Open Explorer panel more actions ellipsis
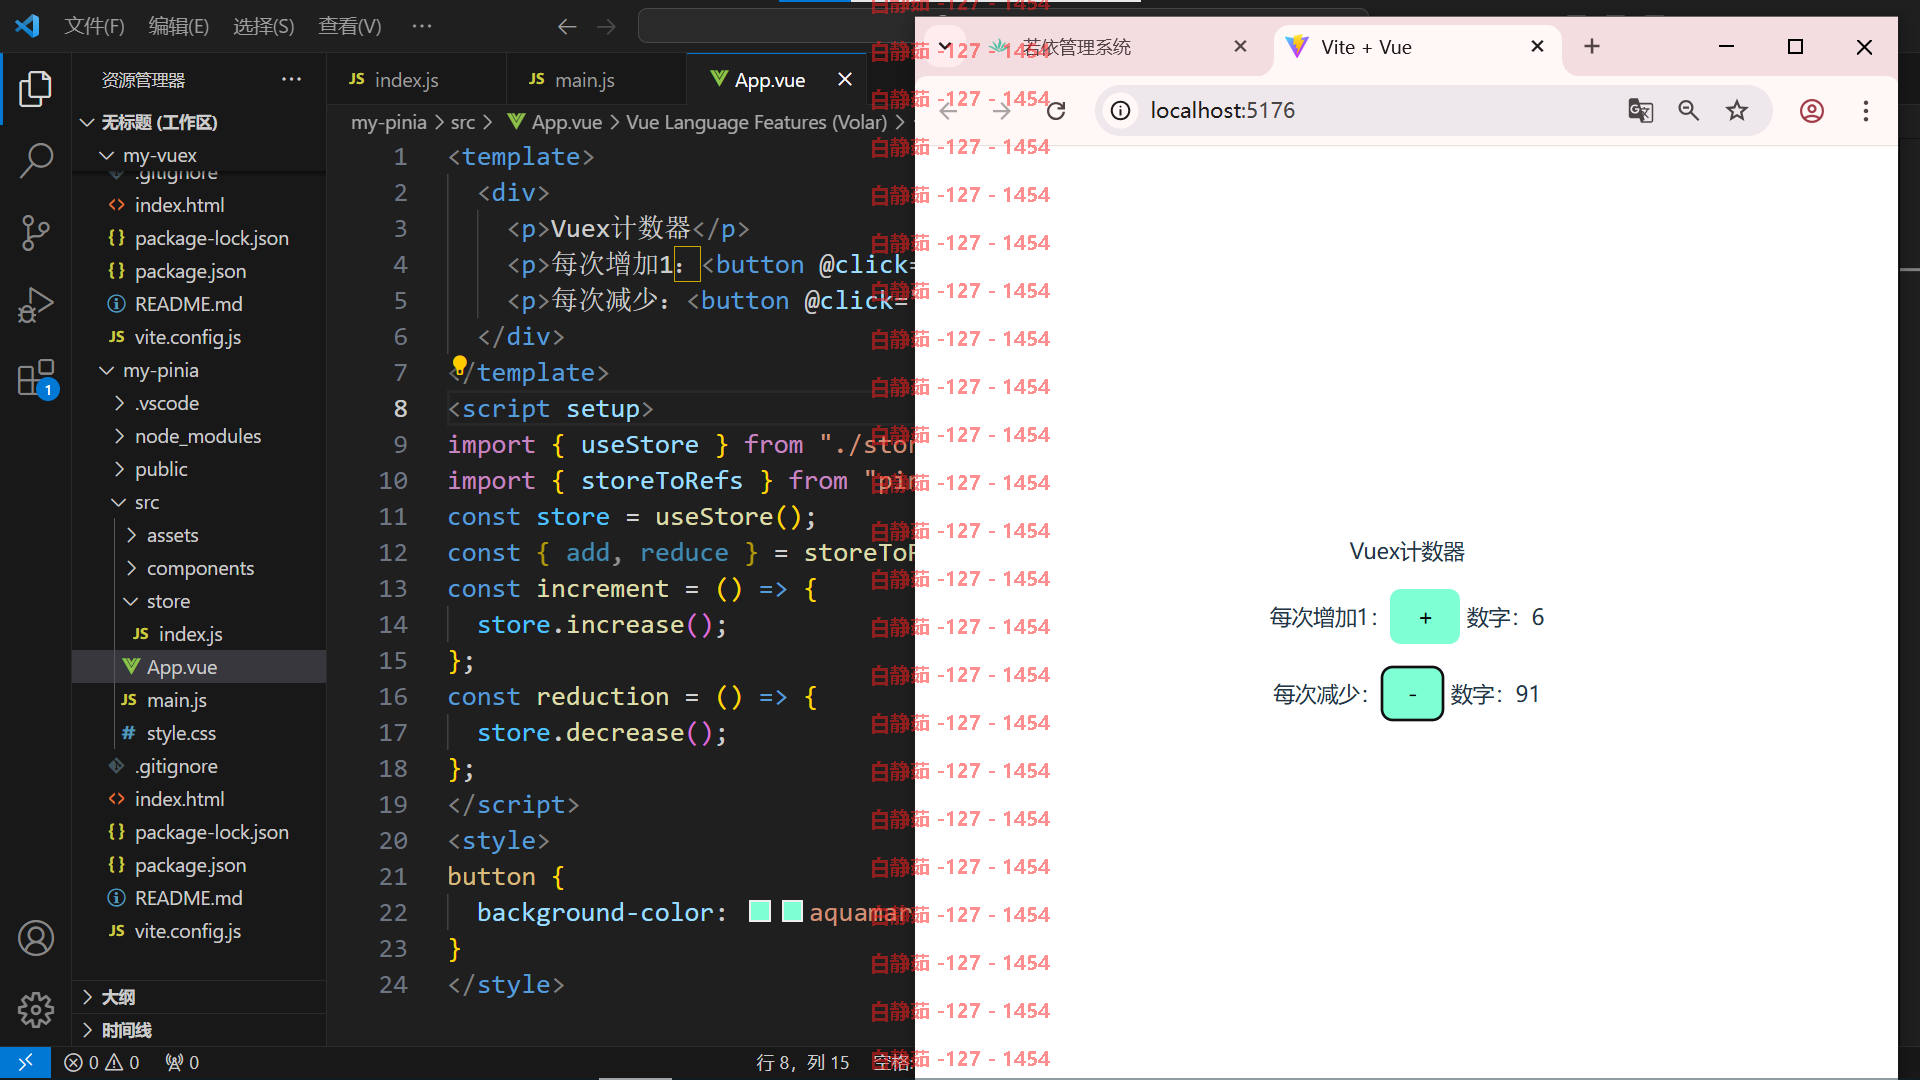 point(292,79)
